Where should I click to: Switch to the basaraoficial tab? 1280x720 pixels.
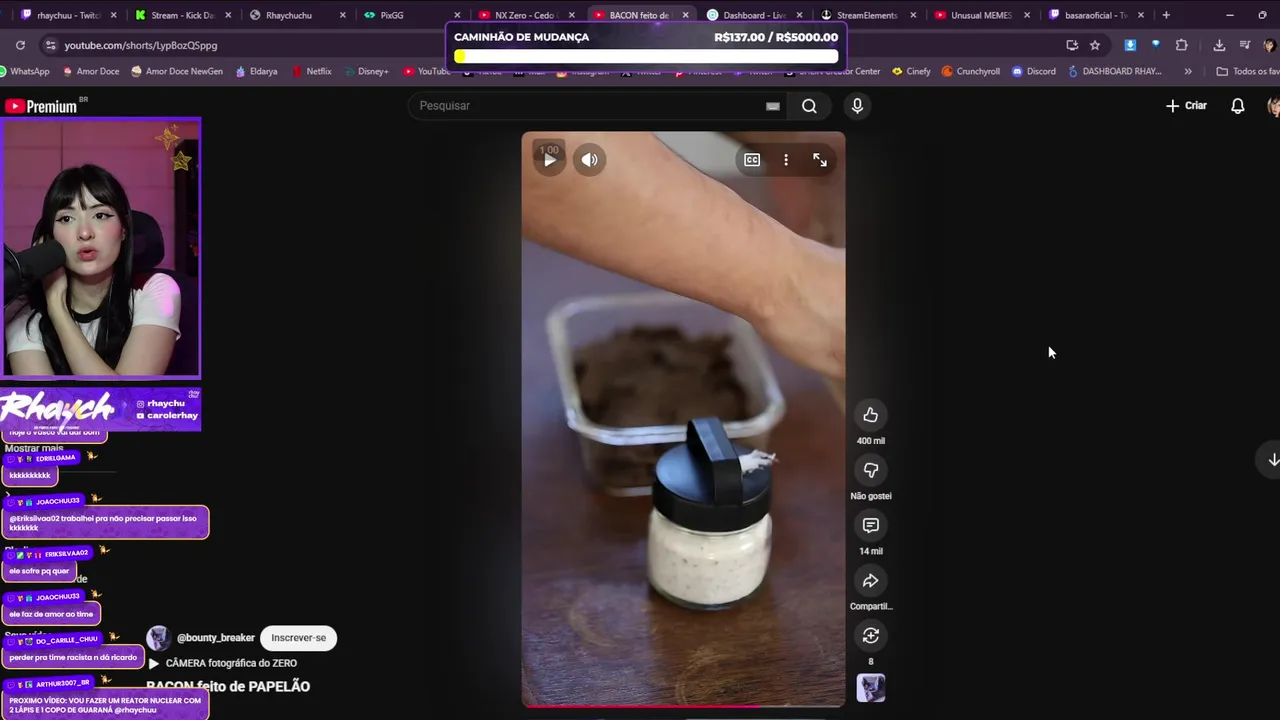[x=1096, y=15]
